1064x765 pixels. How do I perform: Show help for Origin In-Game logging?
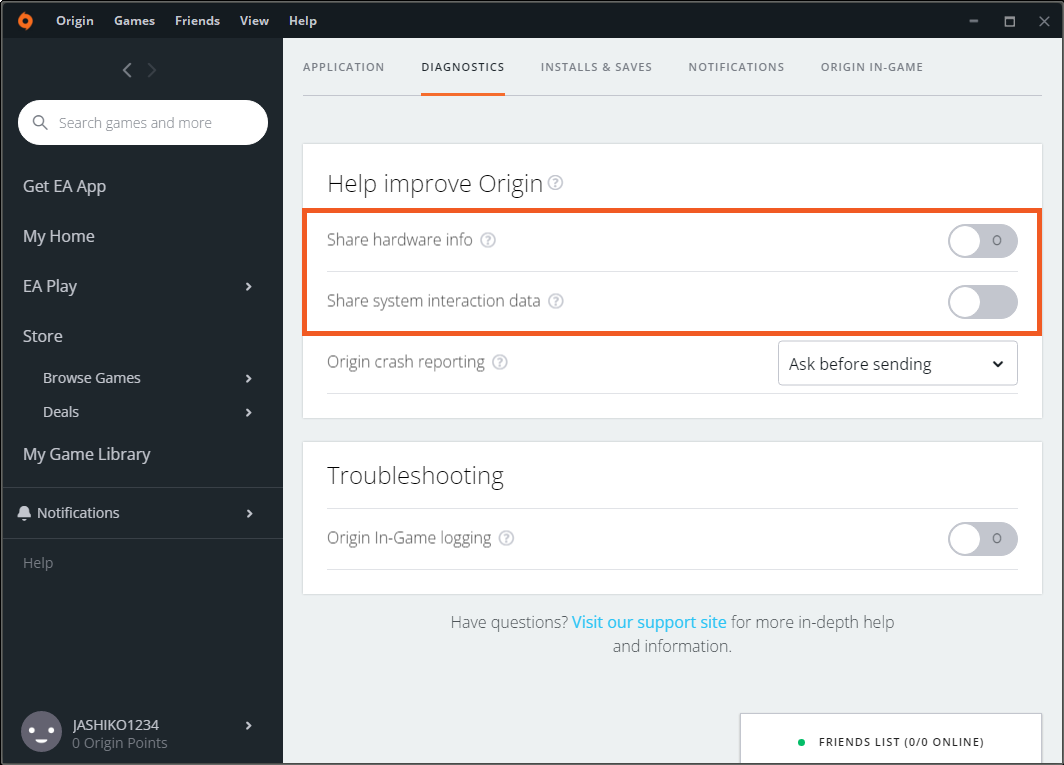[506, 538]
